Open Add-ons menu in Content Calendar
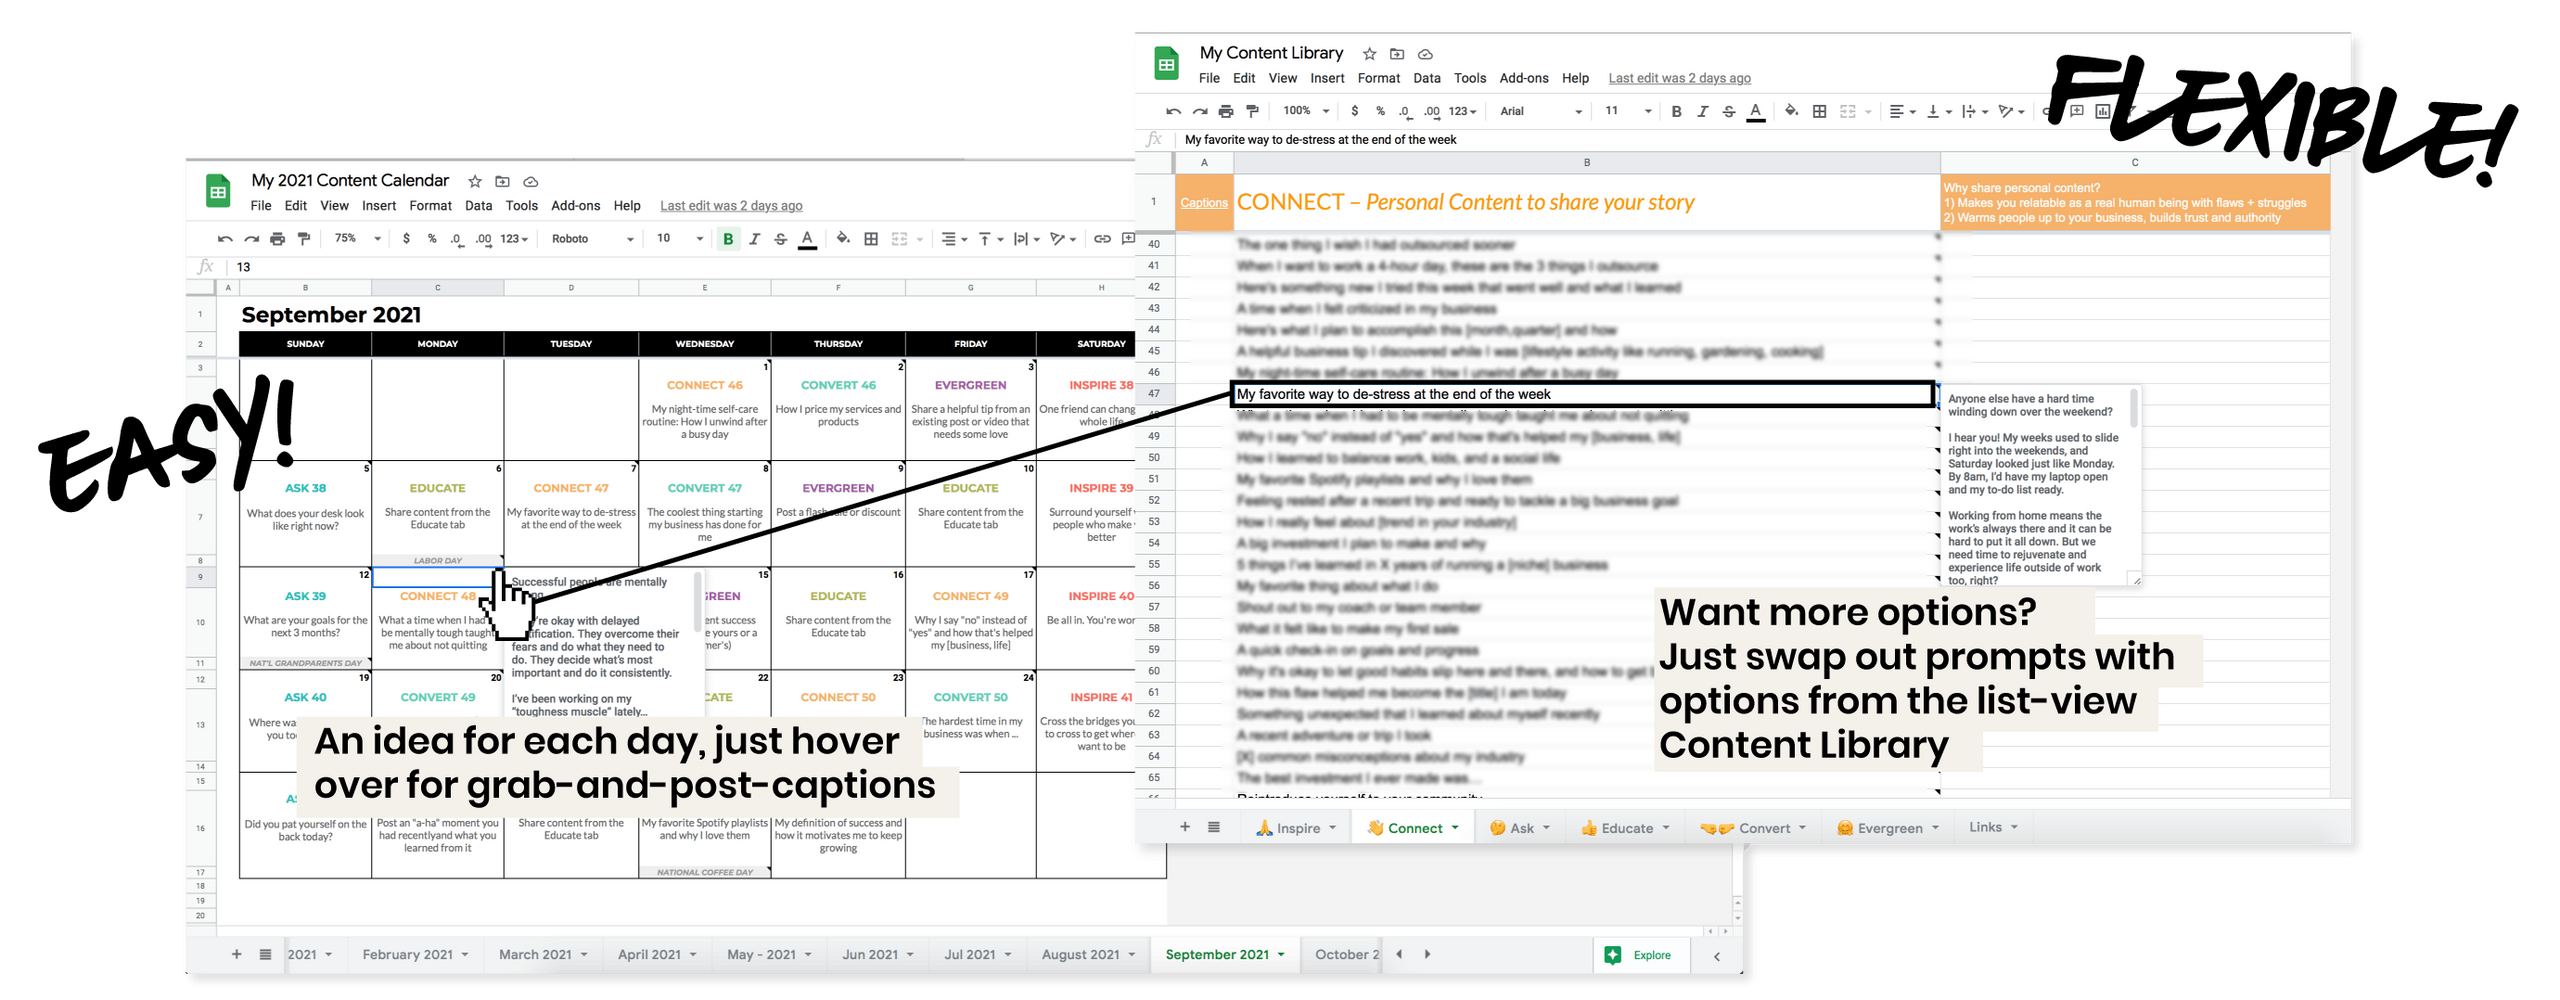The image size is (2560, 1000). pyautogui.click(x=576, y=206)
